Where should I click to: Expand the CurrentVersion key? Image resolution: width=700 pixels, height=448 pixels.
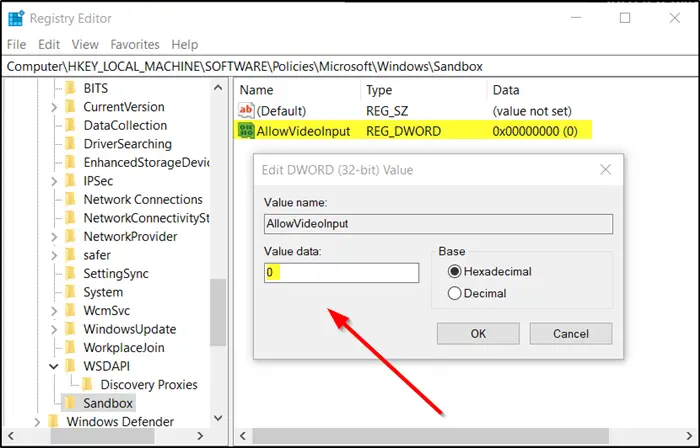tap(54, 108)
